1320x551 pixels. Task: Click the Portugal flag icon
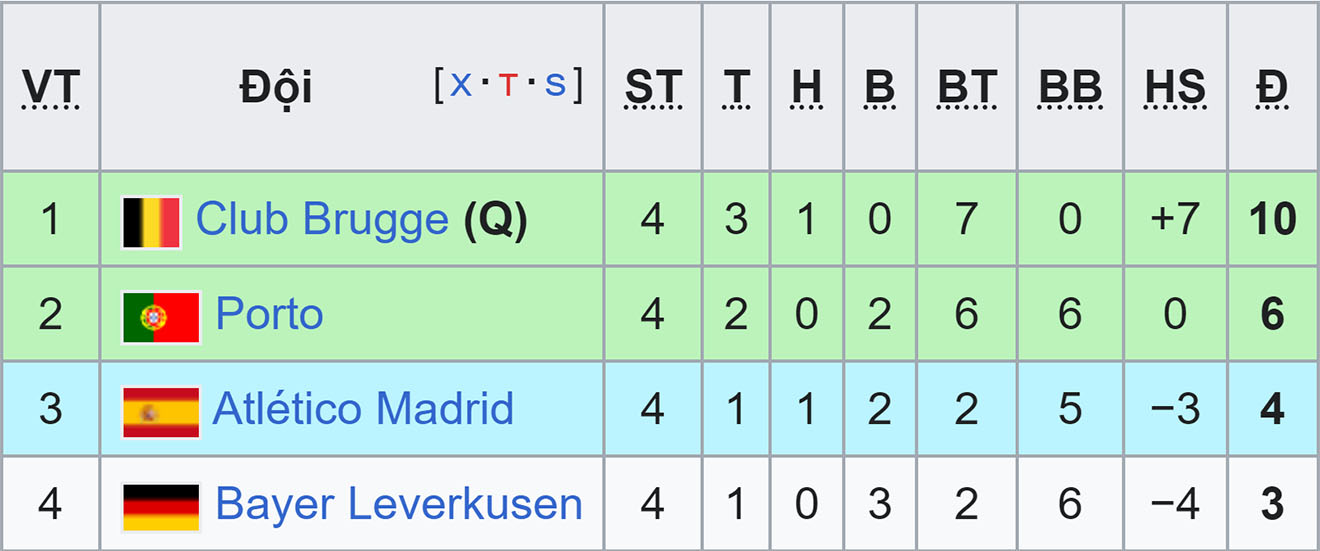pyautogui.click(x=161, y=316)
